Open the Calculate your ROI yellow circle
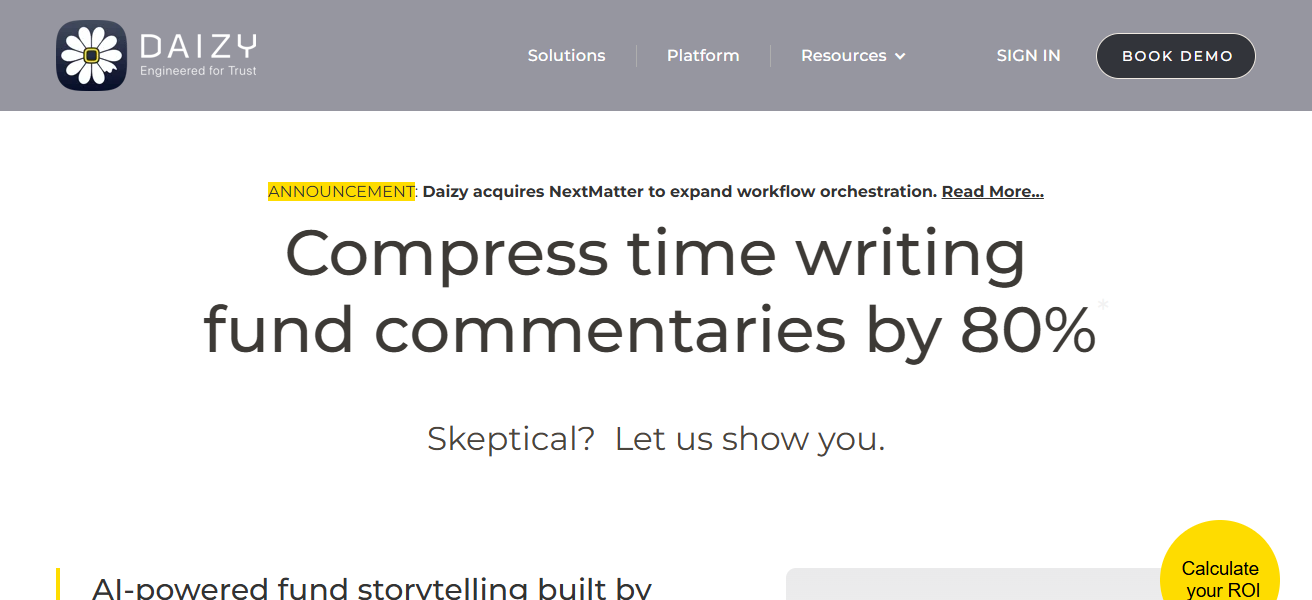Viewport: 1312px width, 600px height. [x=1219, y=572]
